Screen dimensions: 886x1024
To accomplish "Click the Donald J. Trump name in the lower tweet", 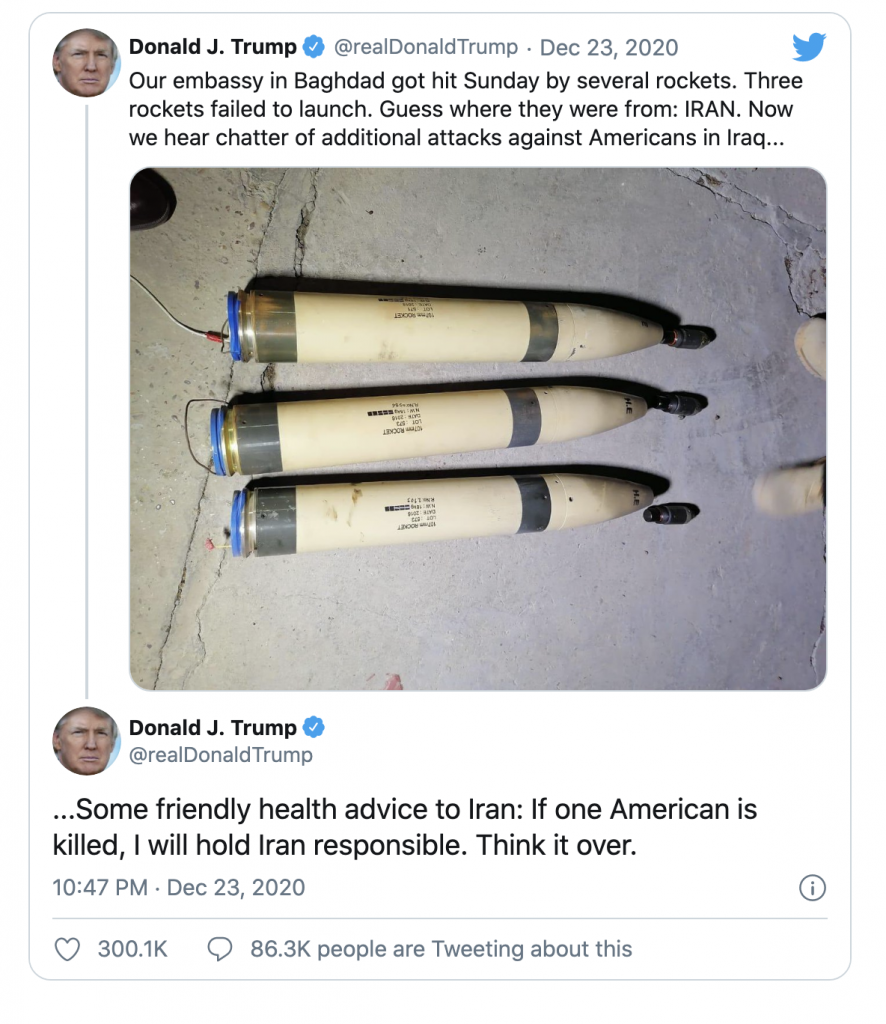I will [213, 728].
